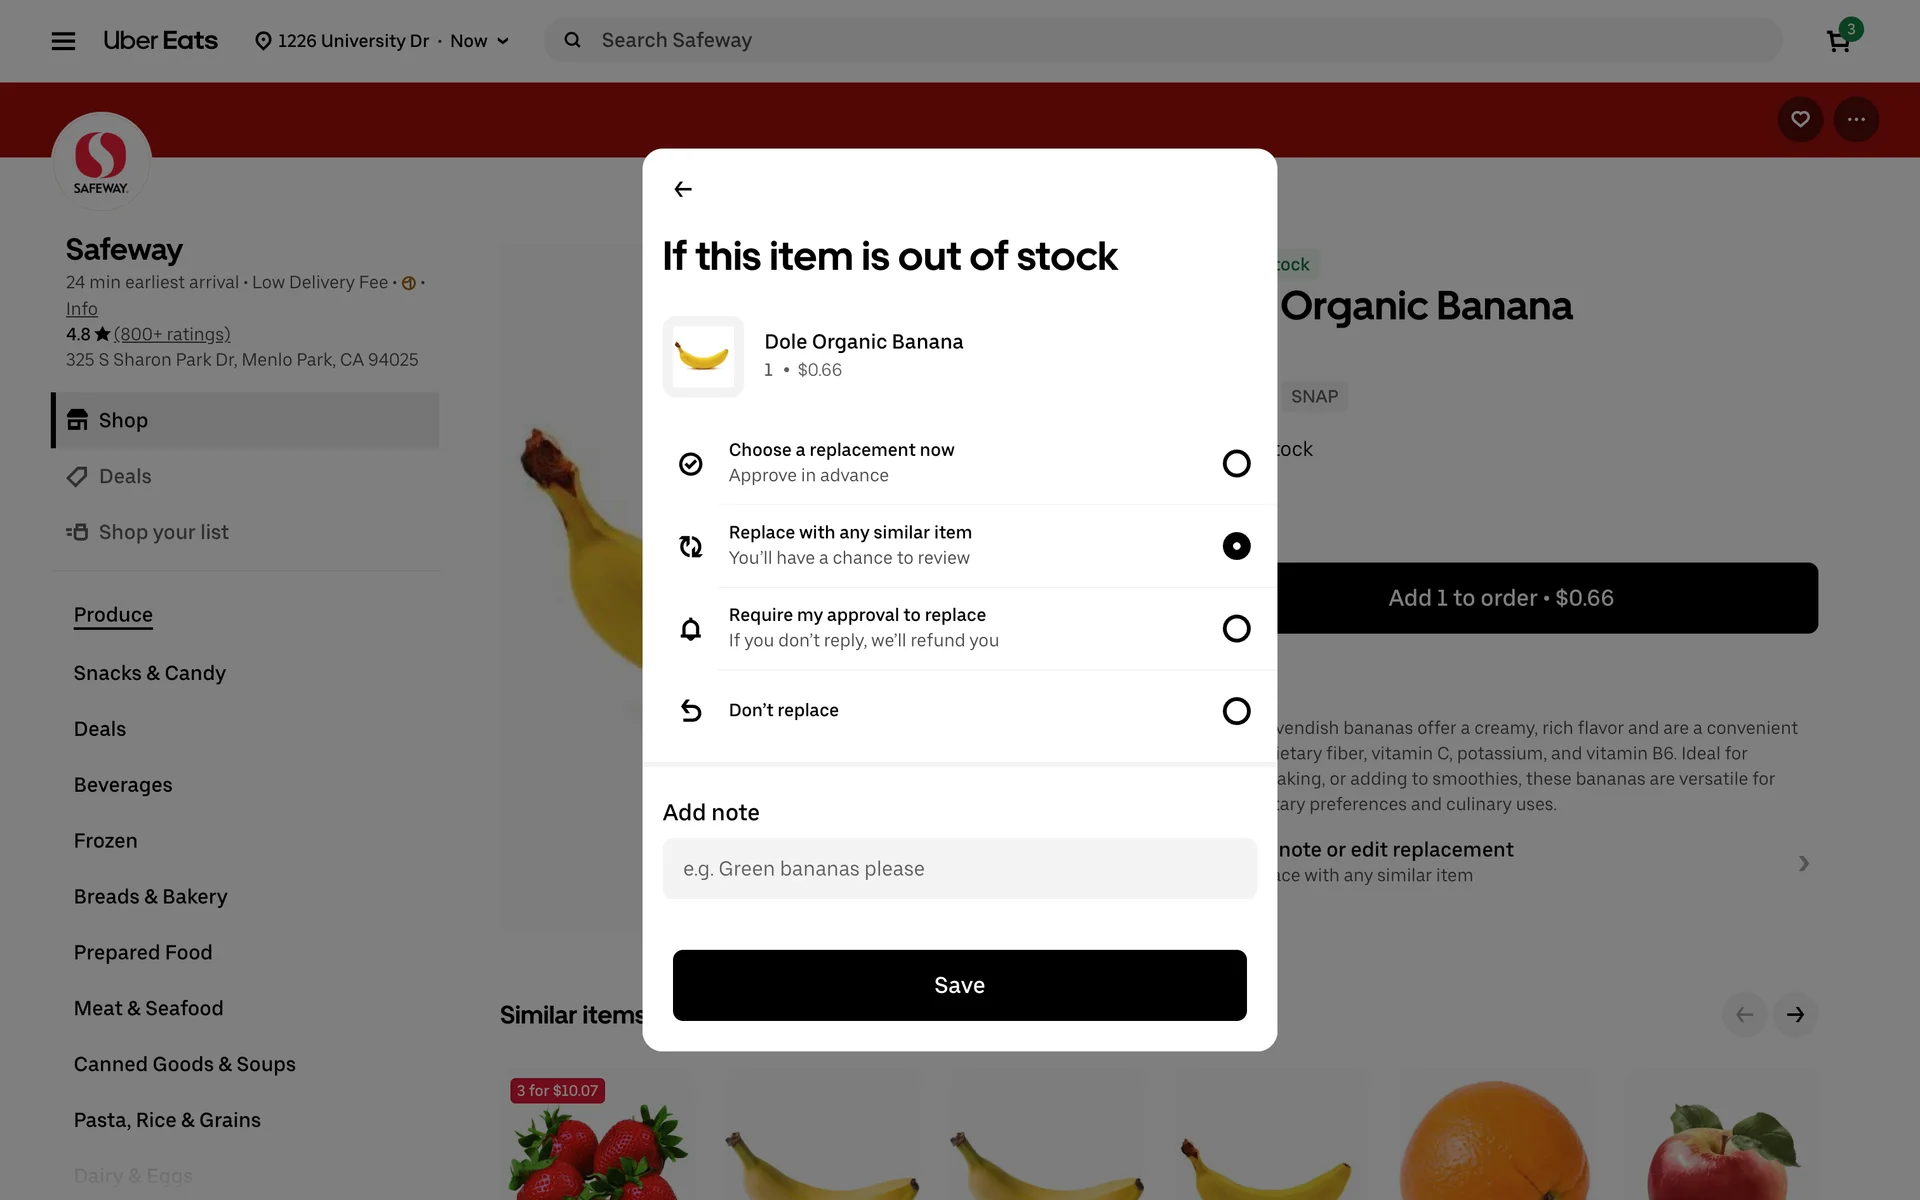Click the Dole Organic Banana thumbnail
Viewport: 1920px width, 1200px height.
(703, 357)
